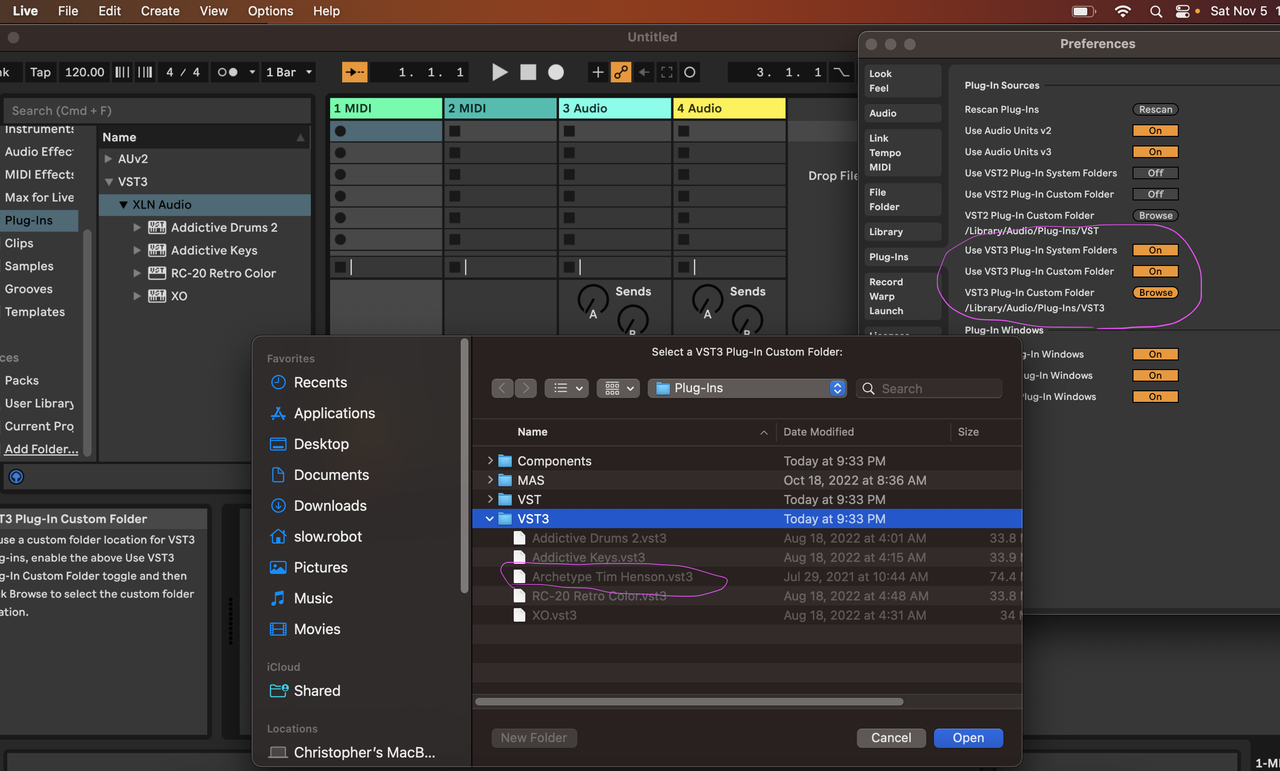Open the grouping options dropdown in dialog
Image resolution: width=1280 pixels, height=771 pixels.
[618, 388]
